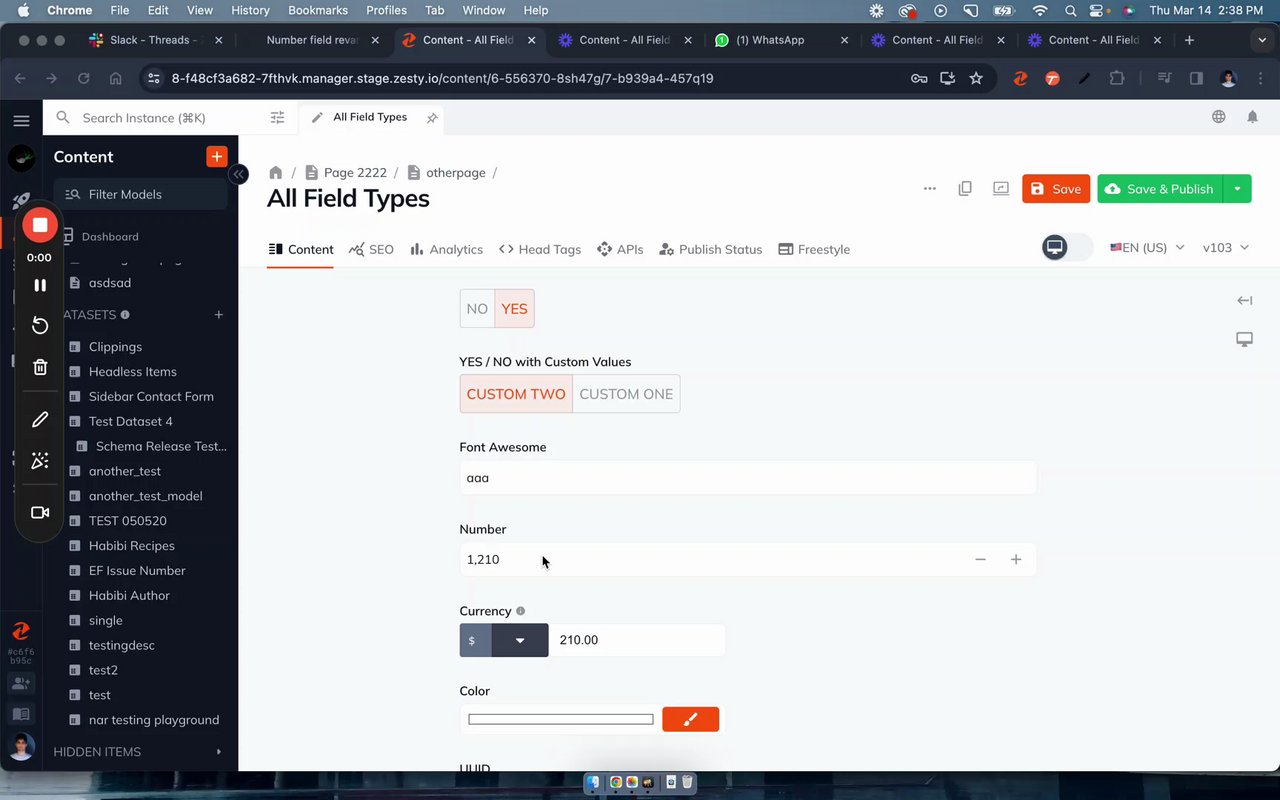Pin the All Field Types tab

432,118
